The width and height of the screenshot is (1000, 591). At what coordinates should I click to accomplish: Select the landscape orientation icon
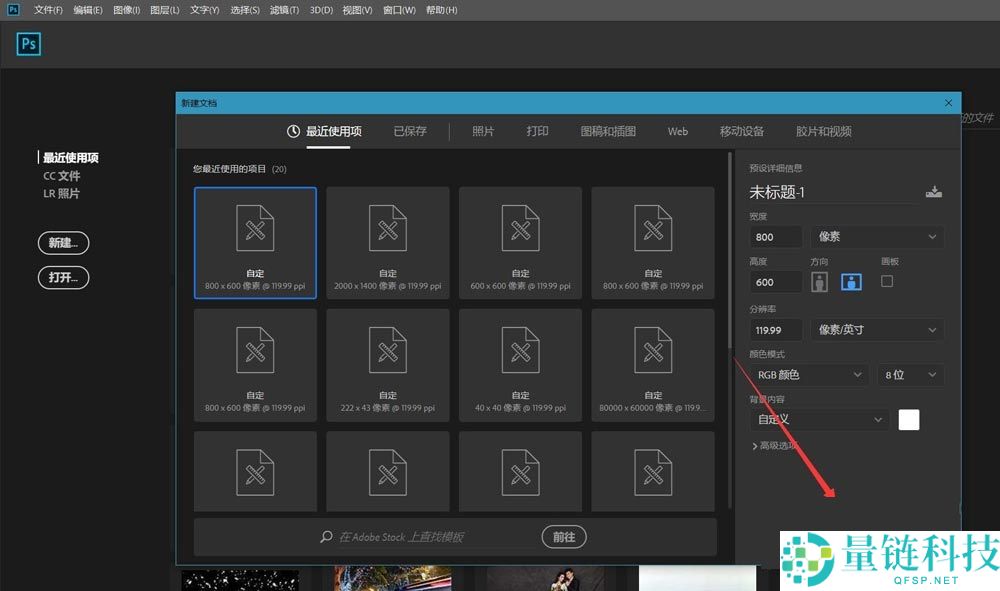(x=849, y=281)
